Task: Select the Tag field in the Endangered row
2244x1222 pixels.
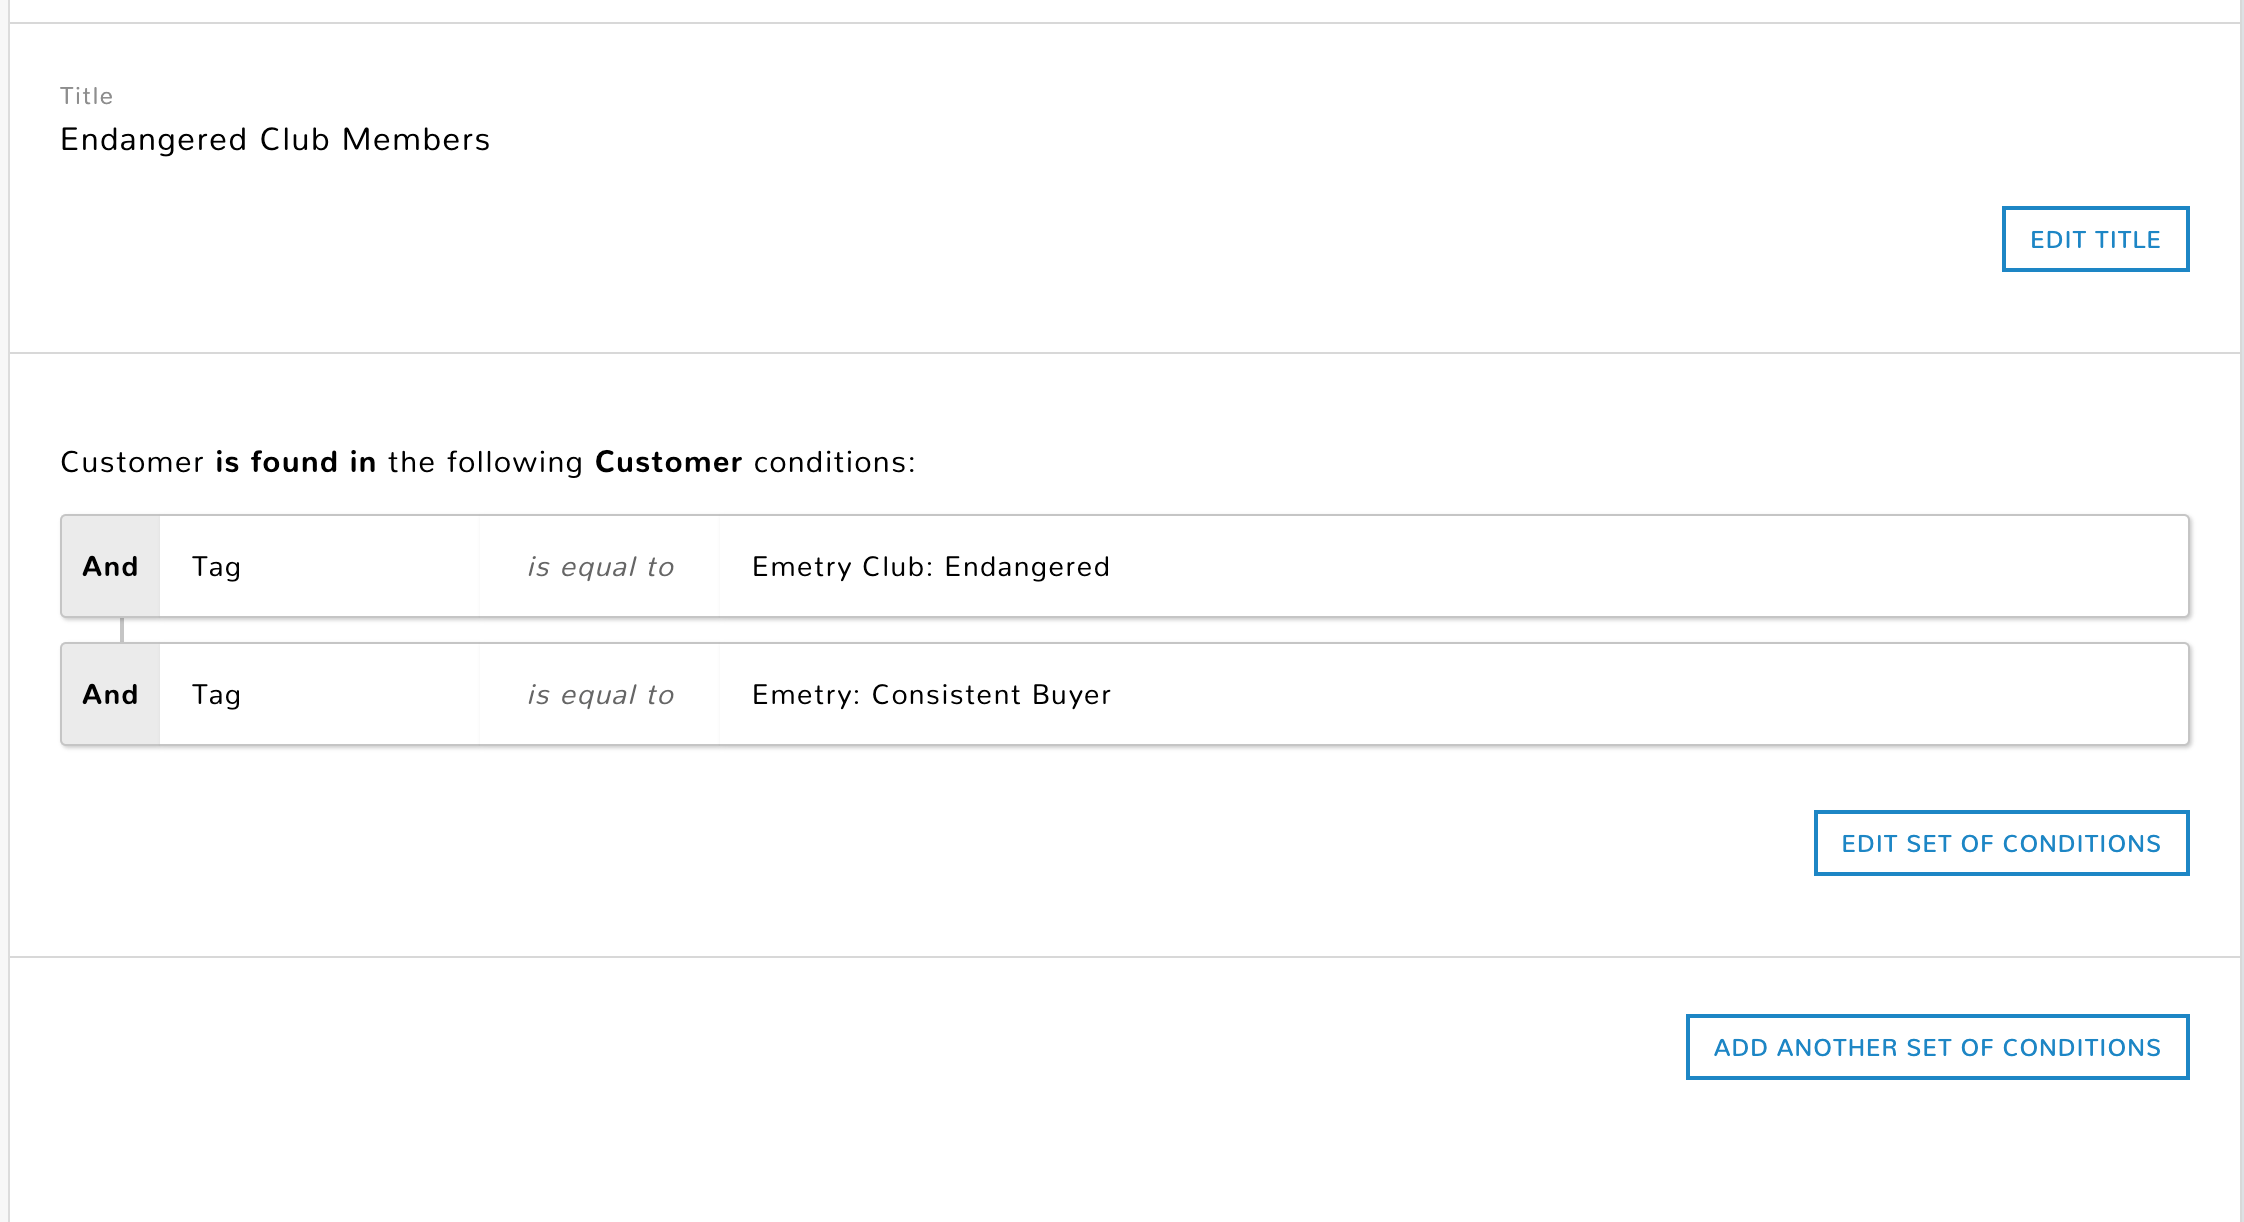Action: click(x=216, y=567)
